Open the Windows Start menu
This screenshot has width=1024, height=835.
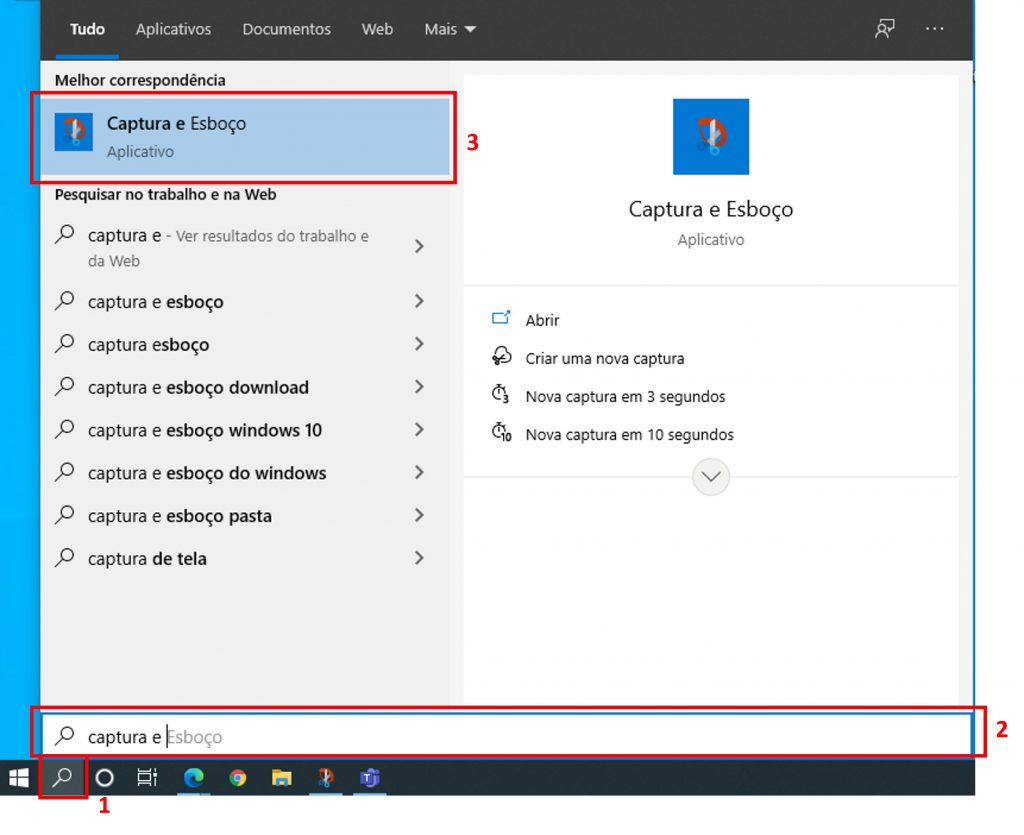pyautogui.click(x=19, y=778)
